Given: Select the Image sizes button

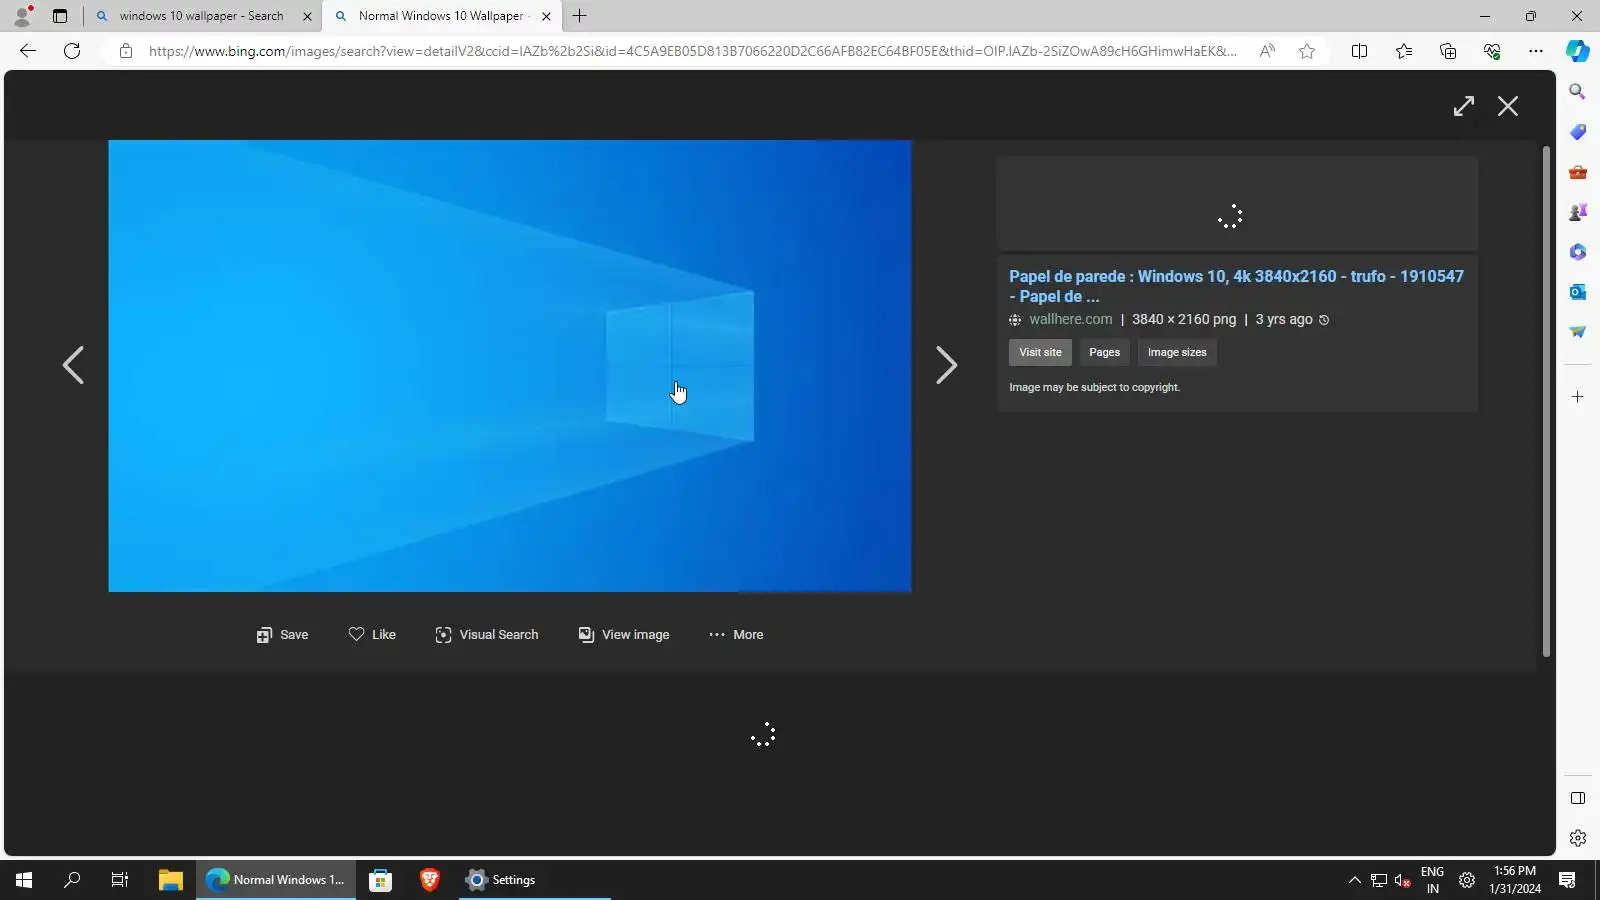Looking at the screenshot, I should click(x=1177, y=352).
